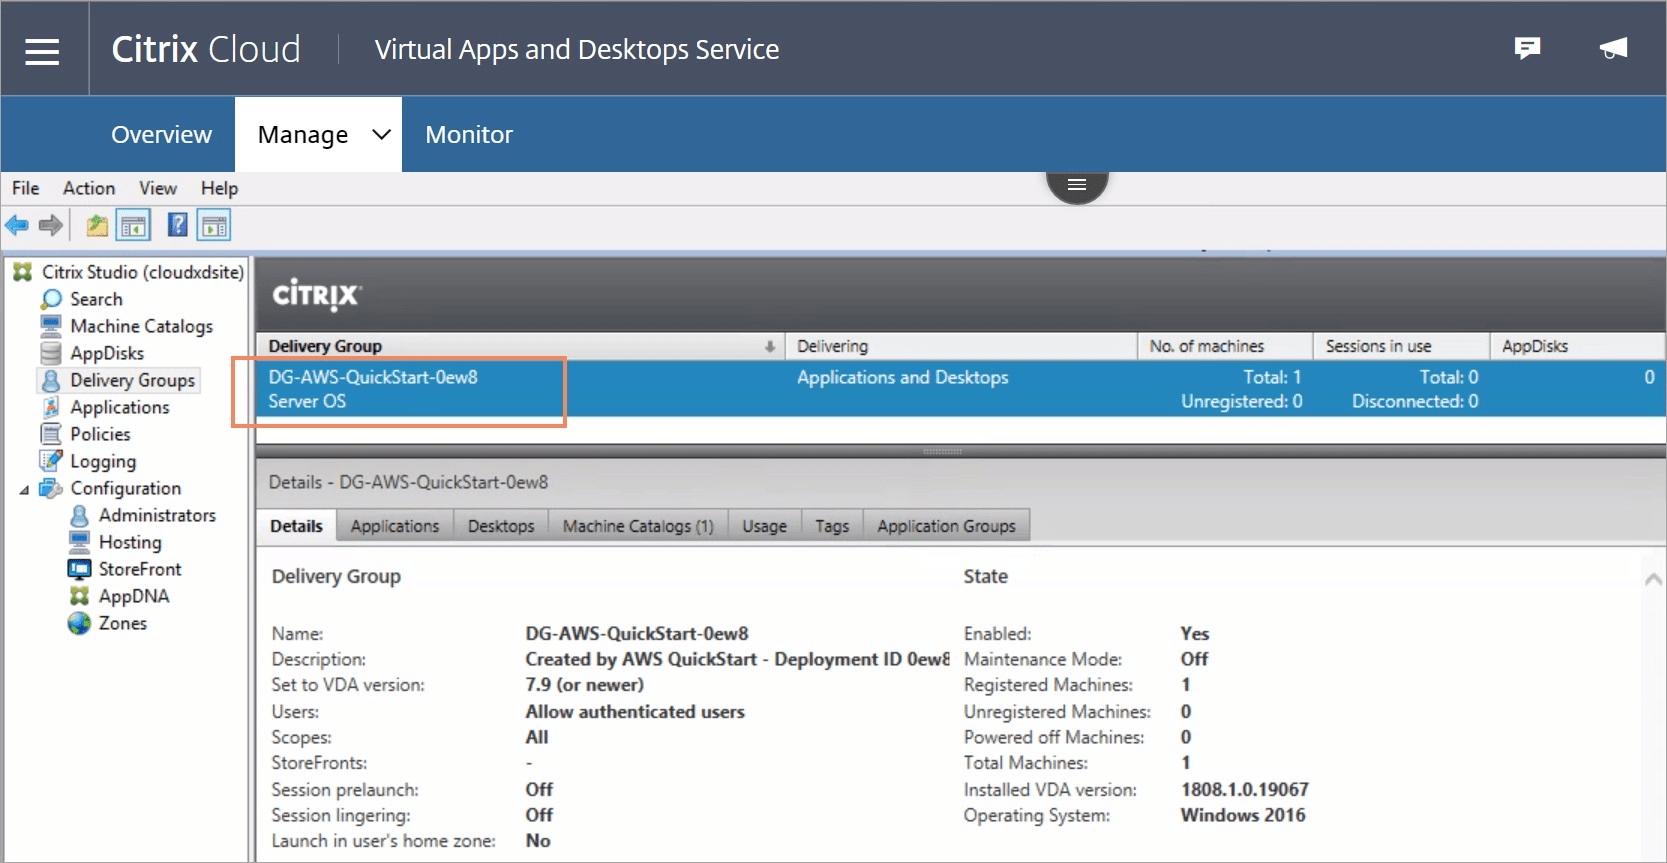Switch to the Monitor tab
Image resolution: width=1667 pixels, height=863 pixels.
click(469, 134)
